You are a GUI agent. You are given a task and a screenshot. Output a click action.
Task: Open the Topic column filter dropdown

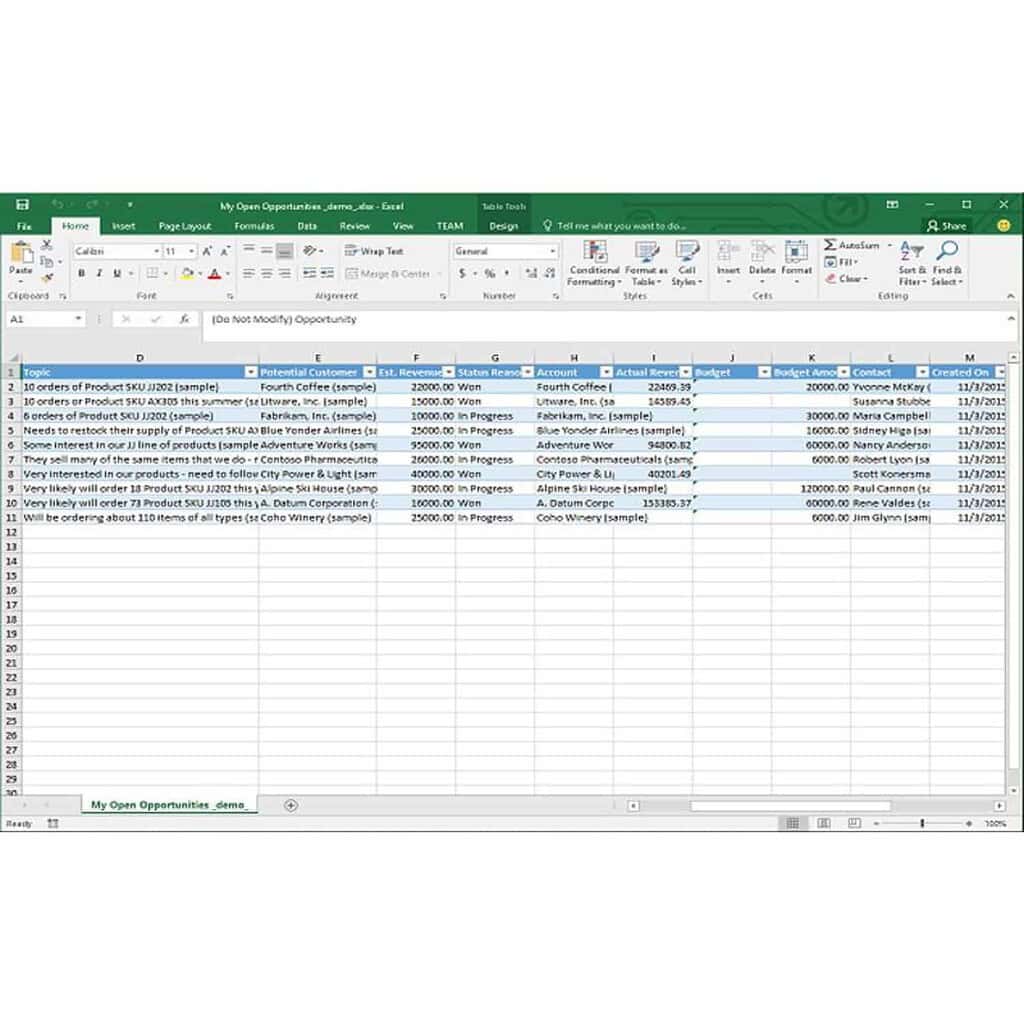251,372
